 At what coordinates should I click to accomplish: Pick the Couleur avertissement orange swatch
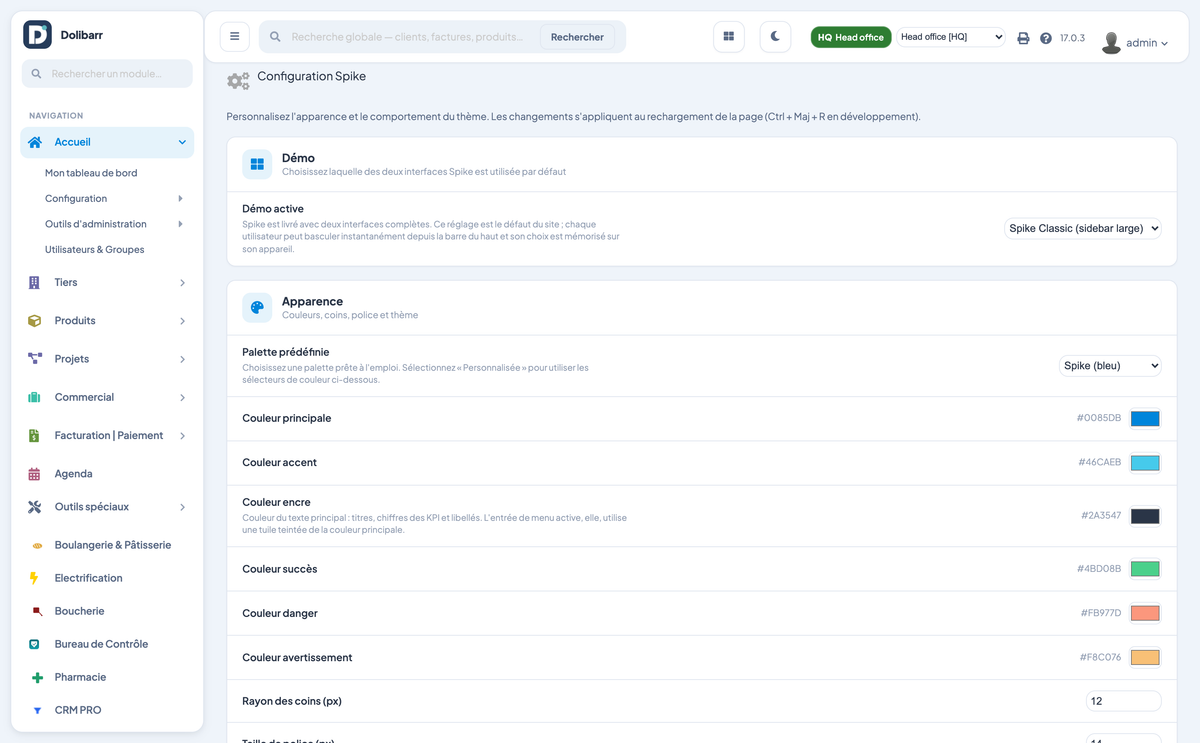tap(1145, 658)
